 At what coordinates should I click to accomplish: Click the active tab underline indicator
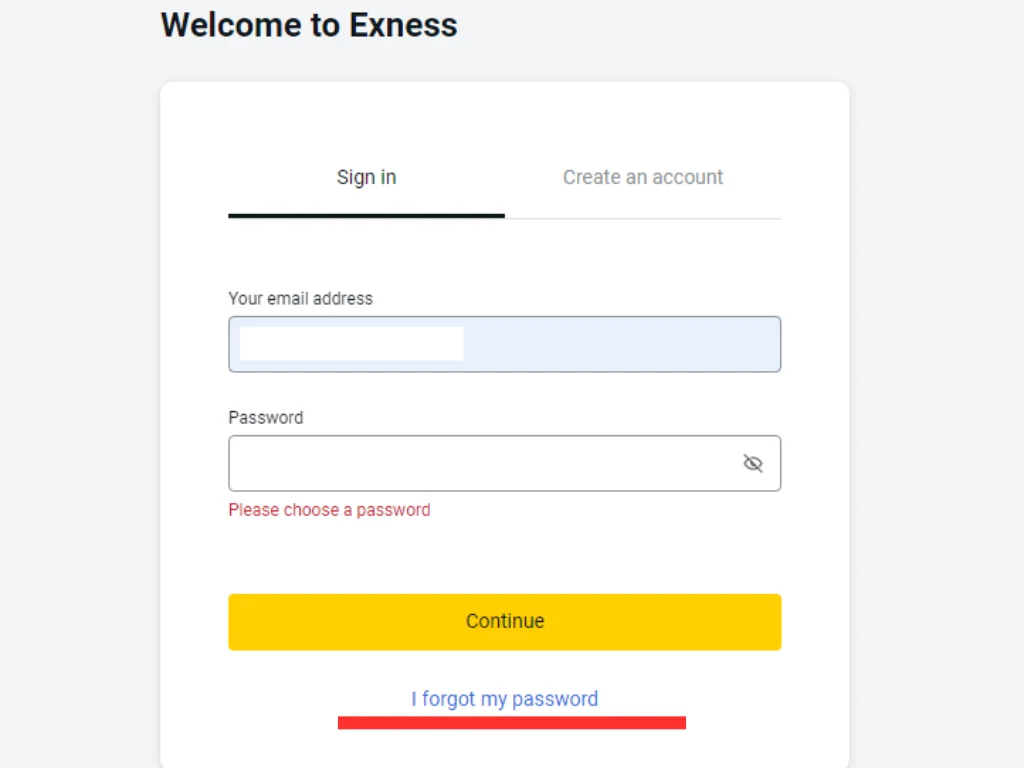tap(366, 213)
